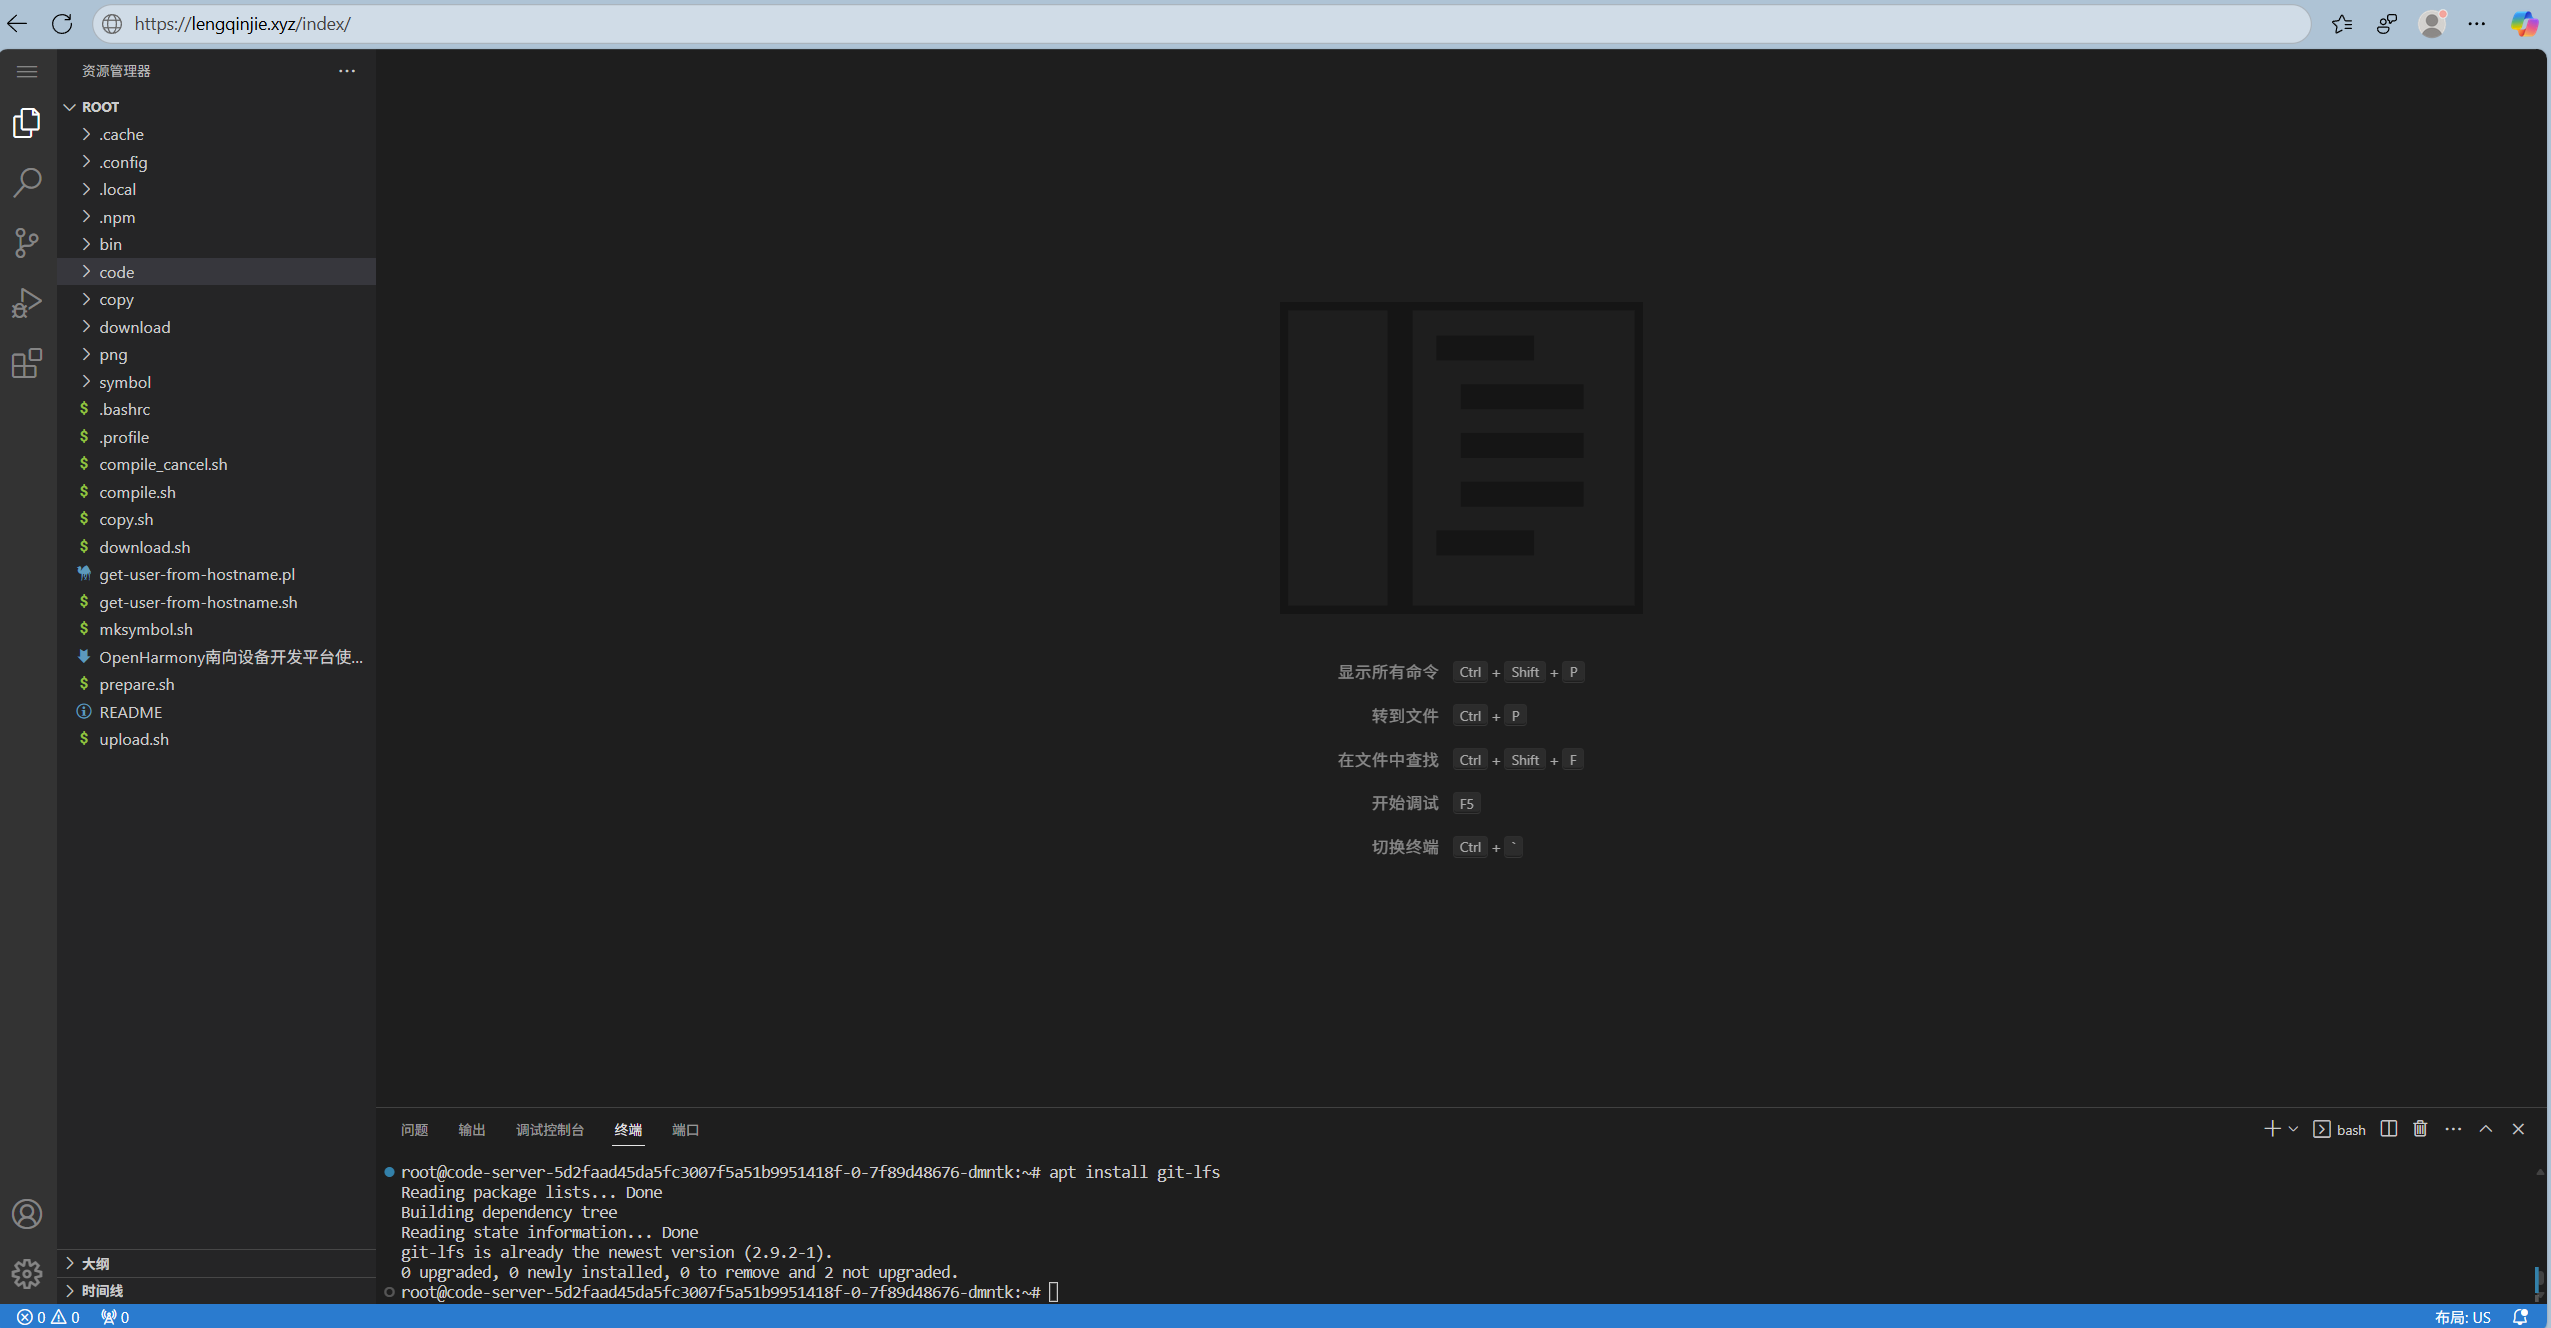Maximize the terminal panel with the chevron

2484,1129
